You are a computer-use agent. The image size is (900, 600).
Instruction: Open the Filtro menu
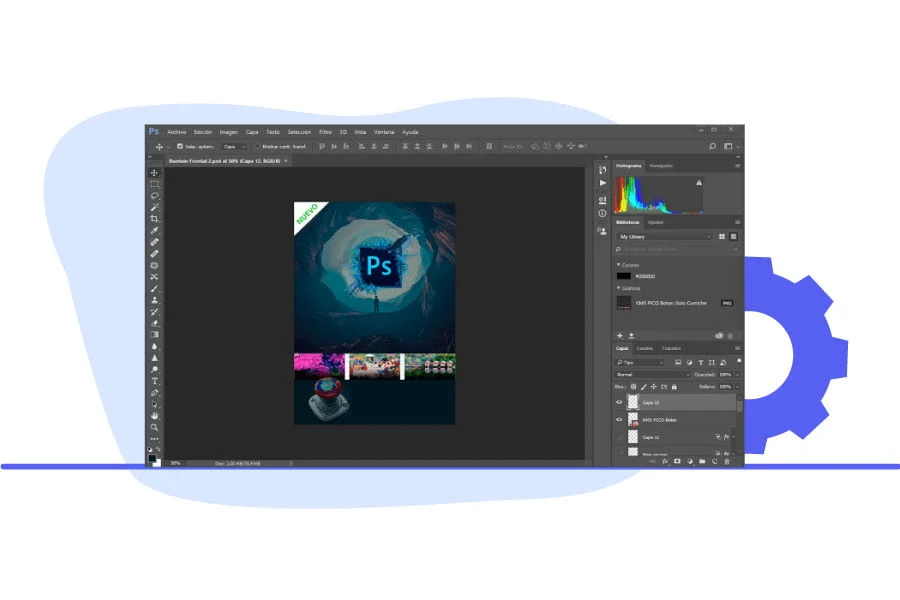point(325,132)
